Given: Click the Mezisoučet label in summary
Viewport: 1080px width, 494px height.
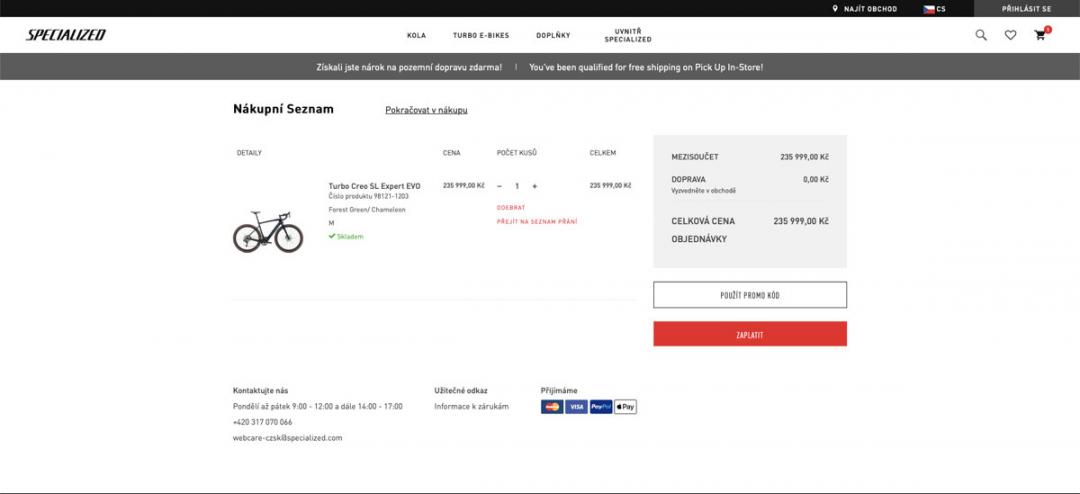Looking at the screenshot, I should click(x=695, y=157).
